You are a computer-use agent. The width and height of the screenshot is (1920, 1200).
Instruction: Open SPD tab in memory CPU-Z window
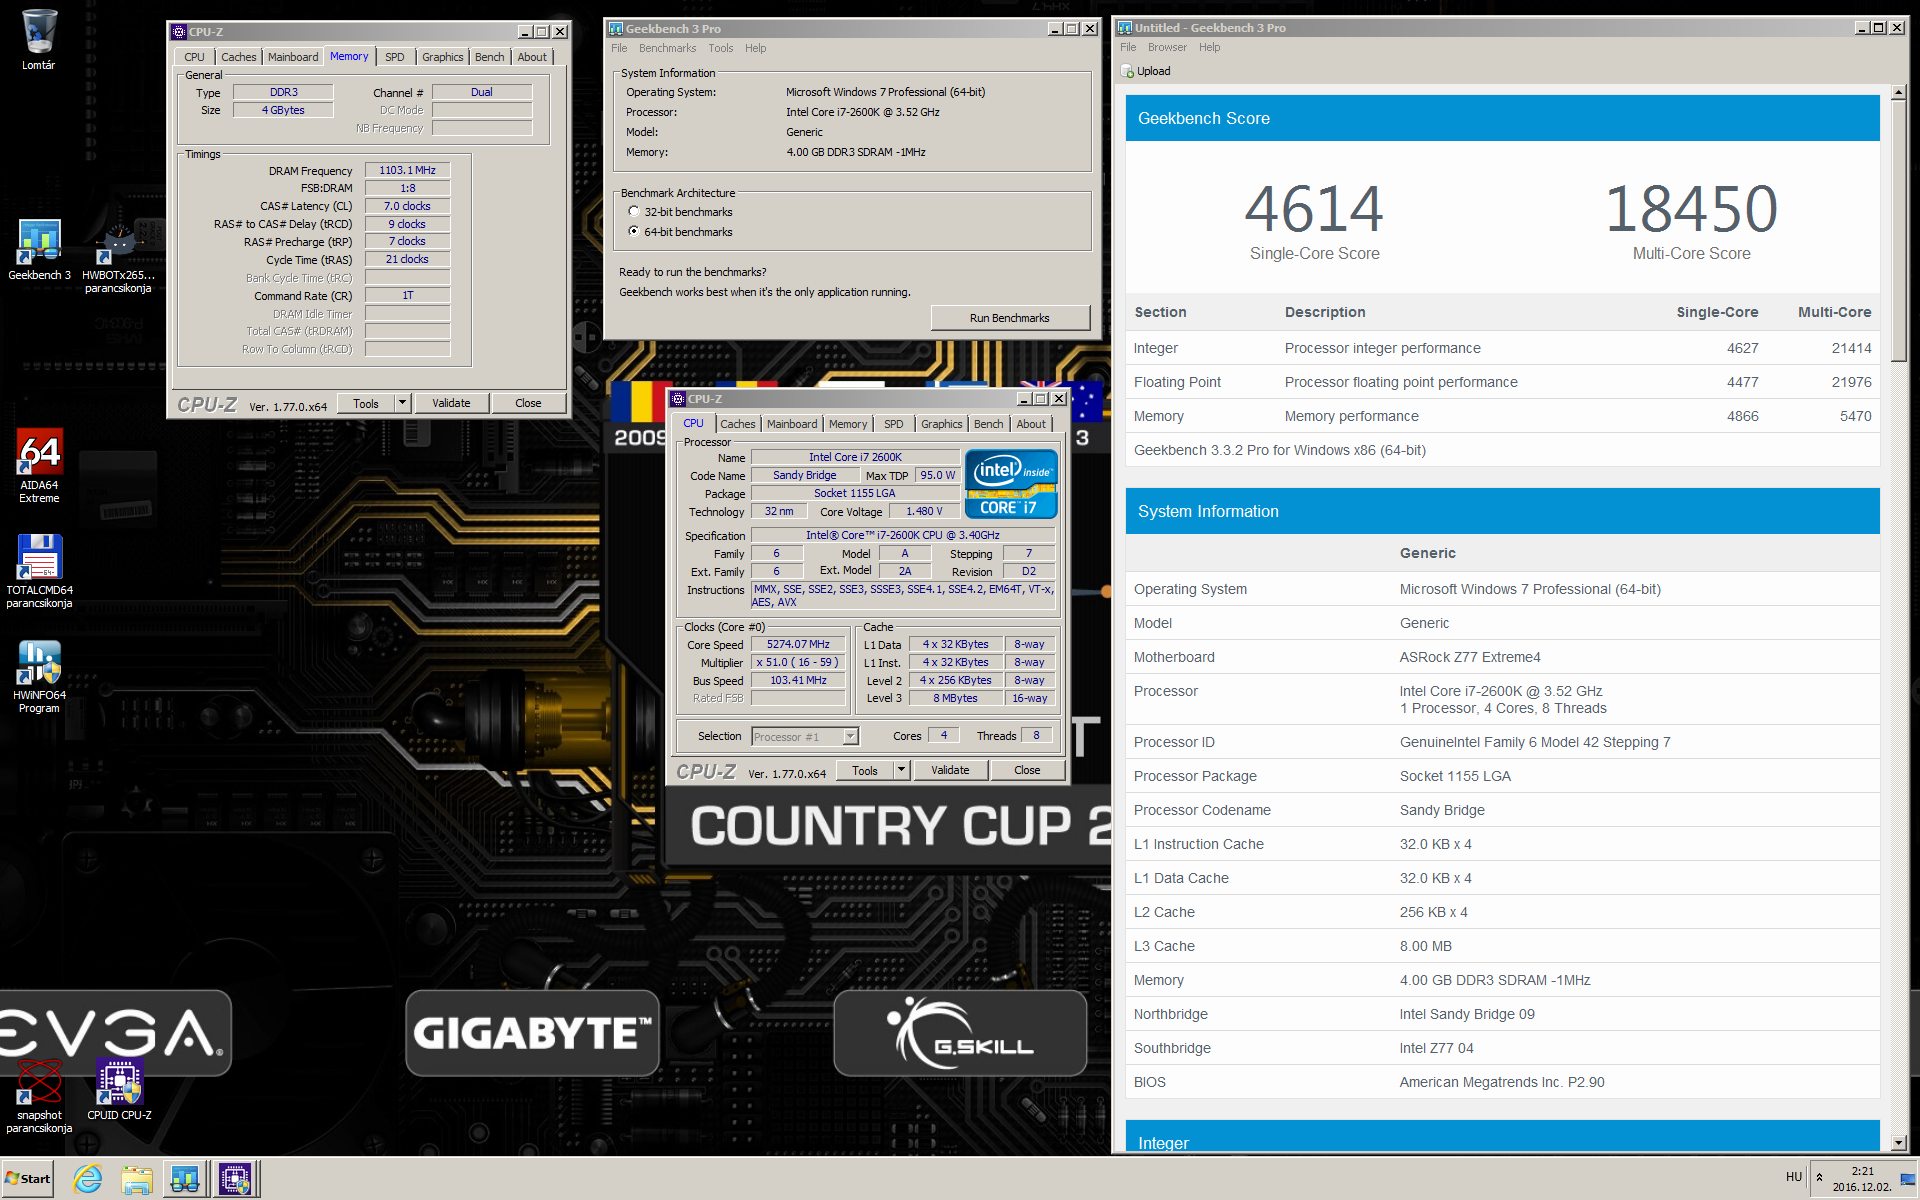click(395, 57)
